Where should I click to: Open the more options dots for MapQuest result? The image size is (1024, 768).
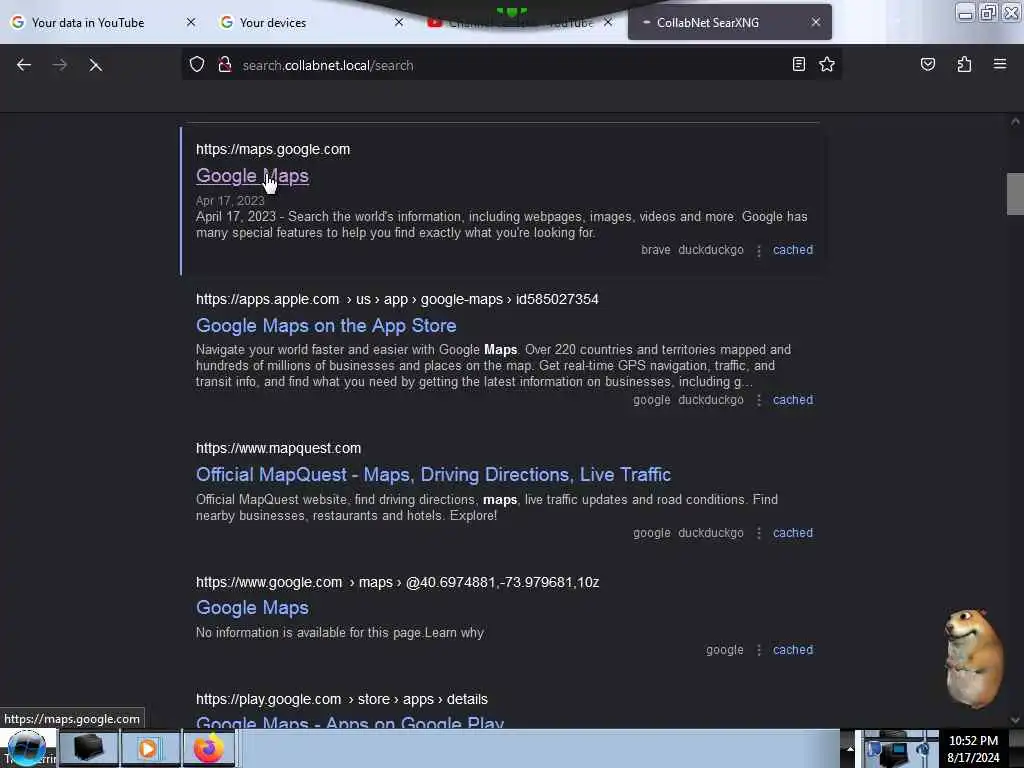(759, 534)
